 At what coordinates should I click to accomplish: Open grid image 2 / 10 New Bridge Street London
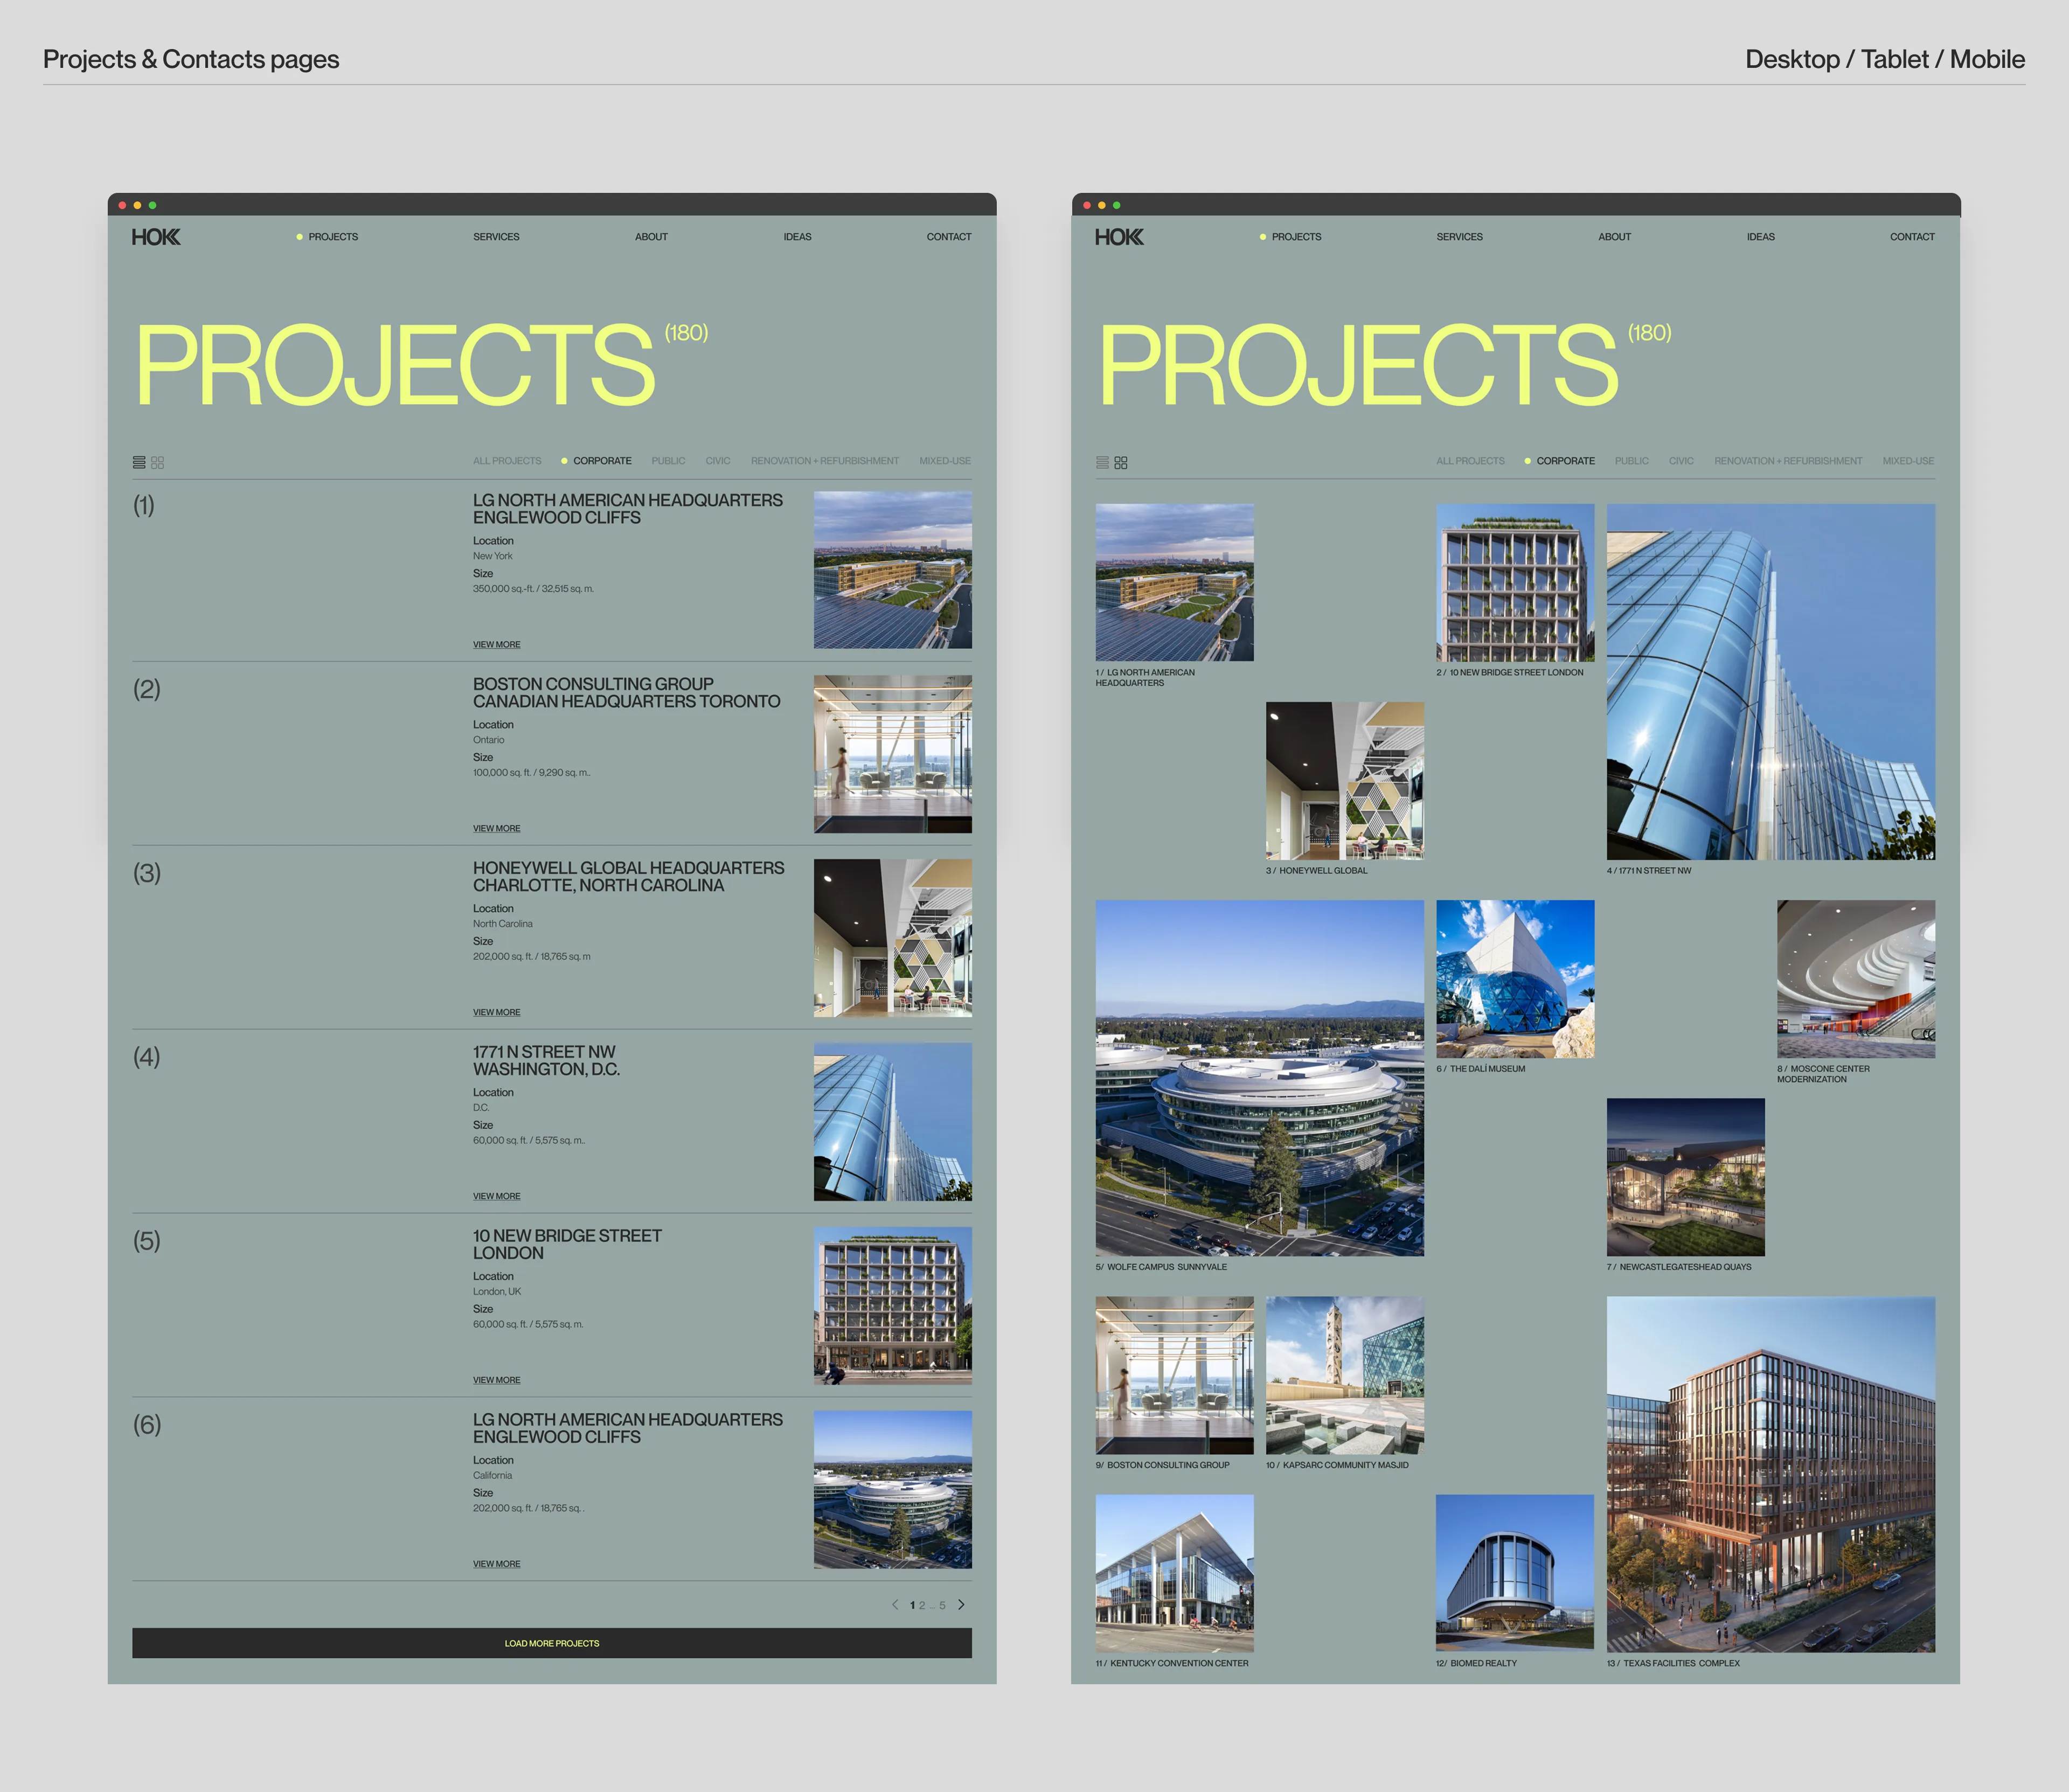point(1515,582)
